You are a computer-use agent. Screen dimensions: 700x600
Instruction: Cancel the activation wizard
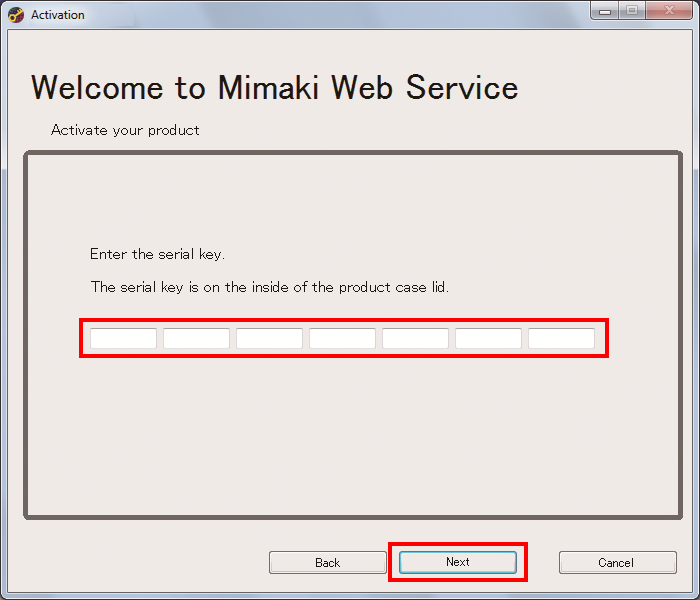615,563
